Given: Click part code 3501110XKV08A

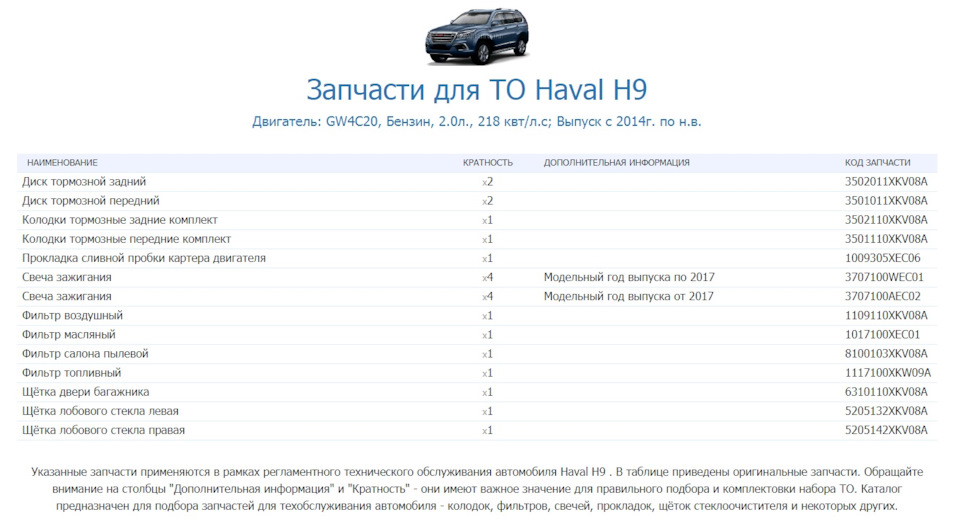Looking at the screenshot, I should tap(886, 239).
